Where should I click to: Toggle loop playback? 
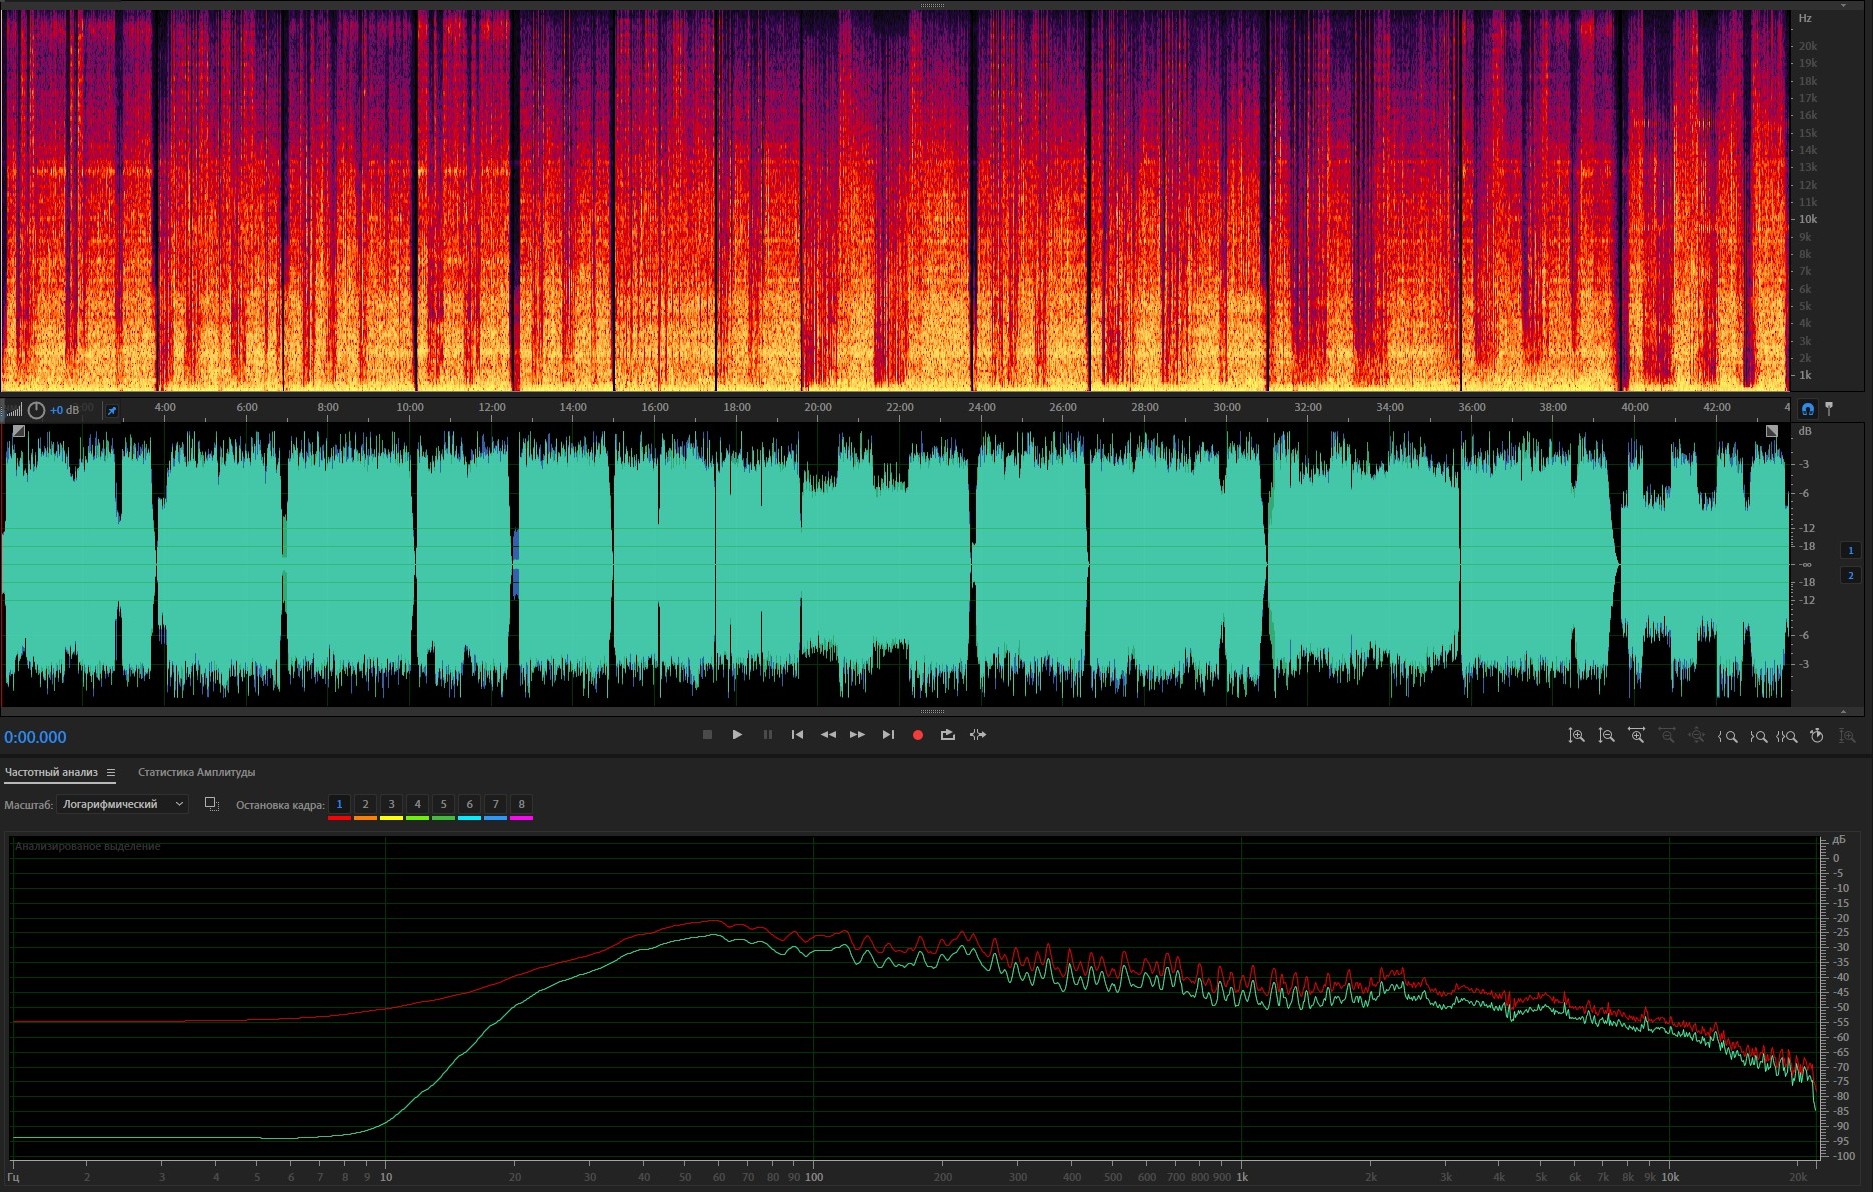click(948, 735)
